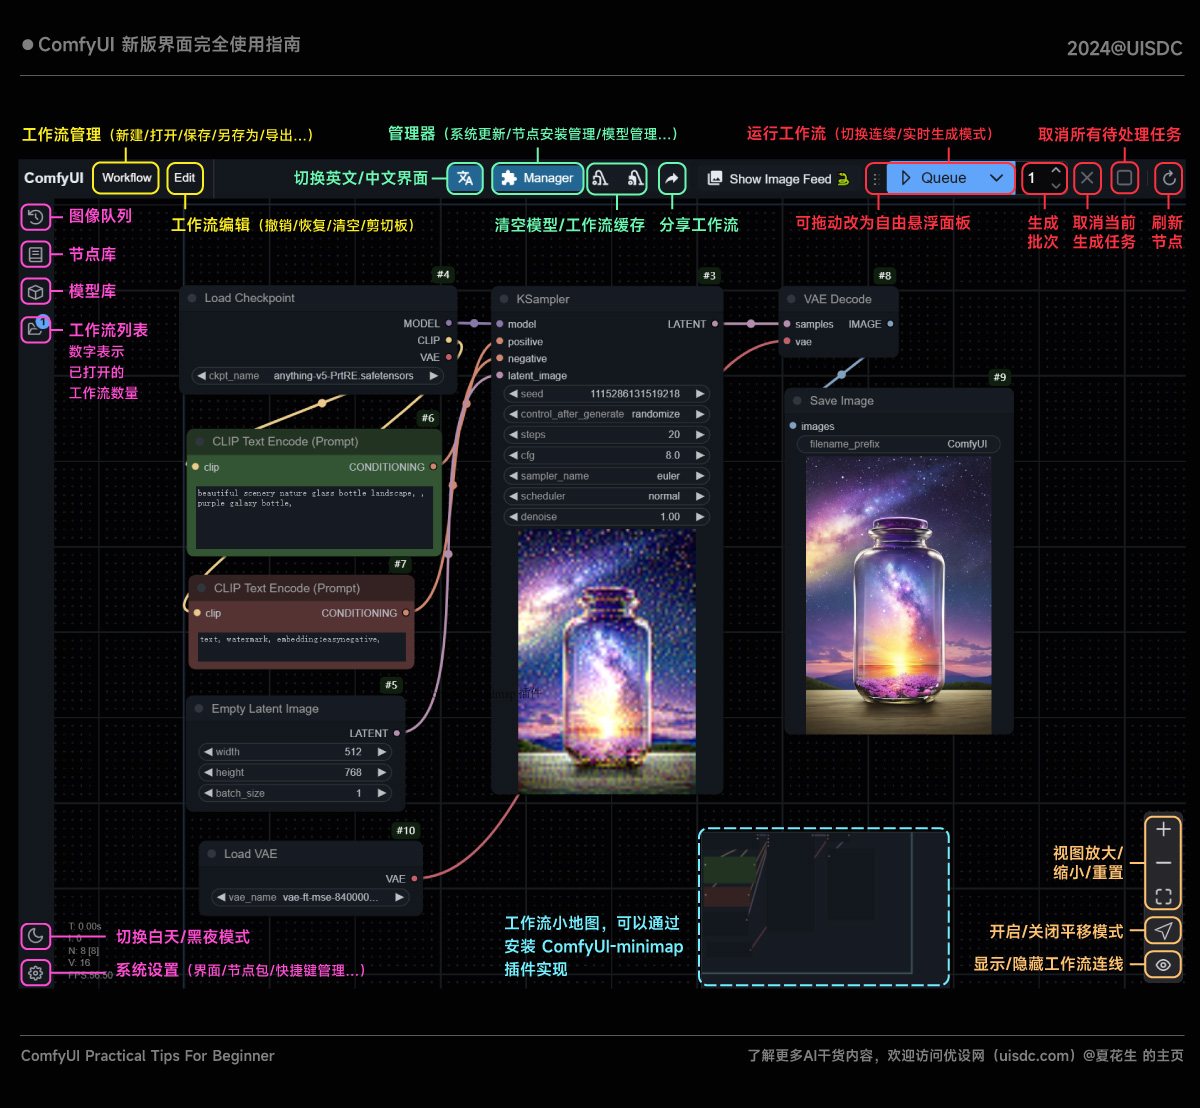Change control_after_generate randomize option

606,414
